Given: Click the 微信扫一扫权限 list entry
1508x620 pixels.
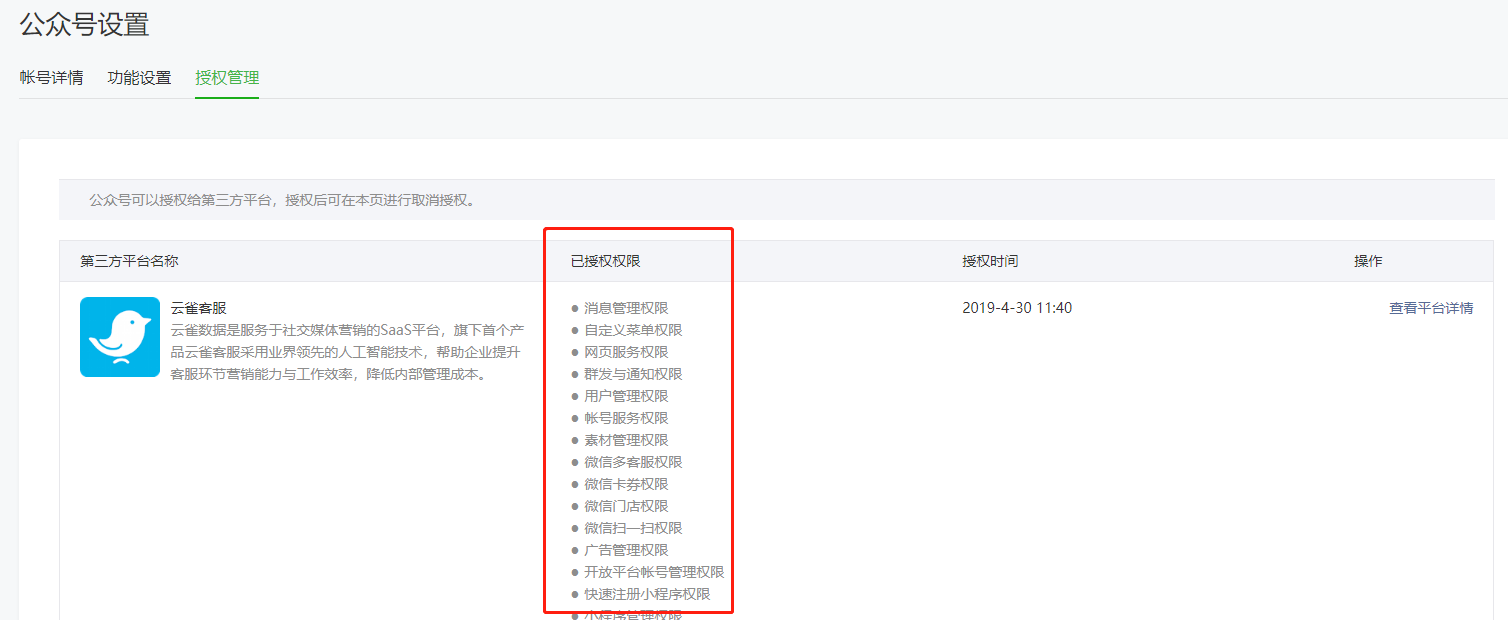Looking at the screenshot, I should click(633, 528).
